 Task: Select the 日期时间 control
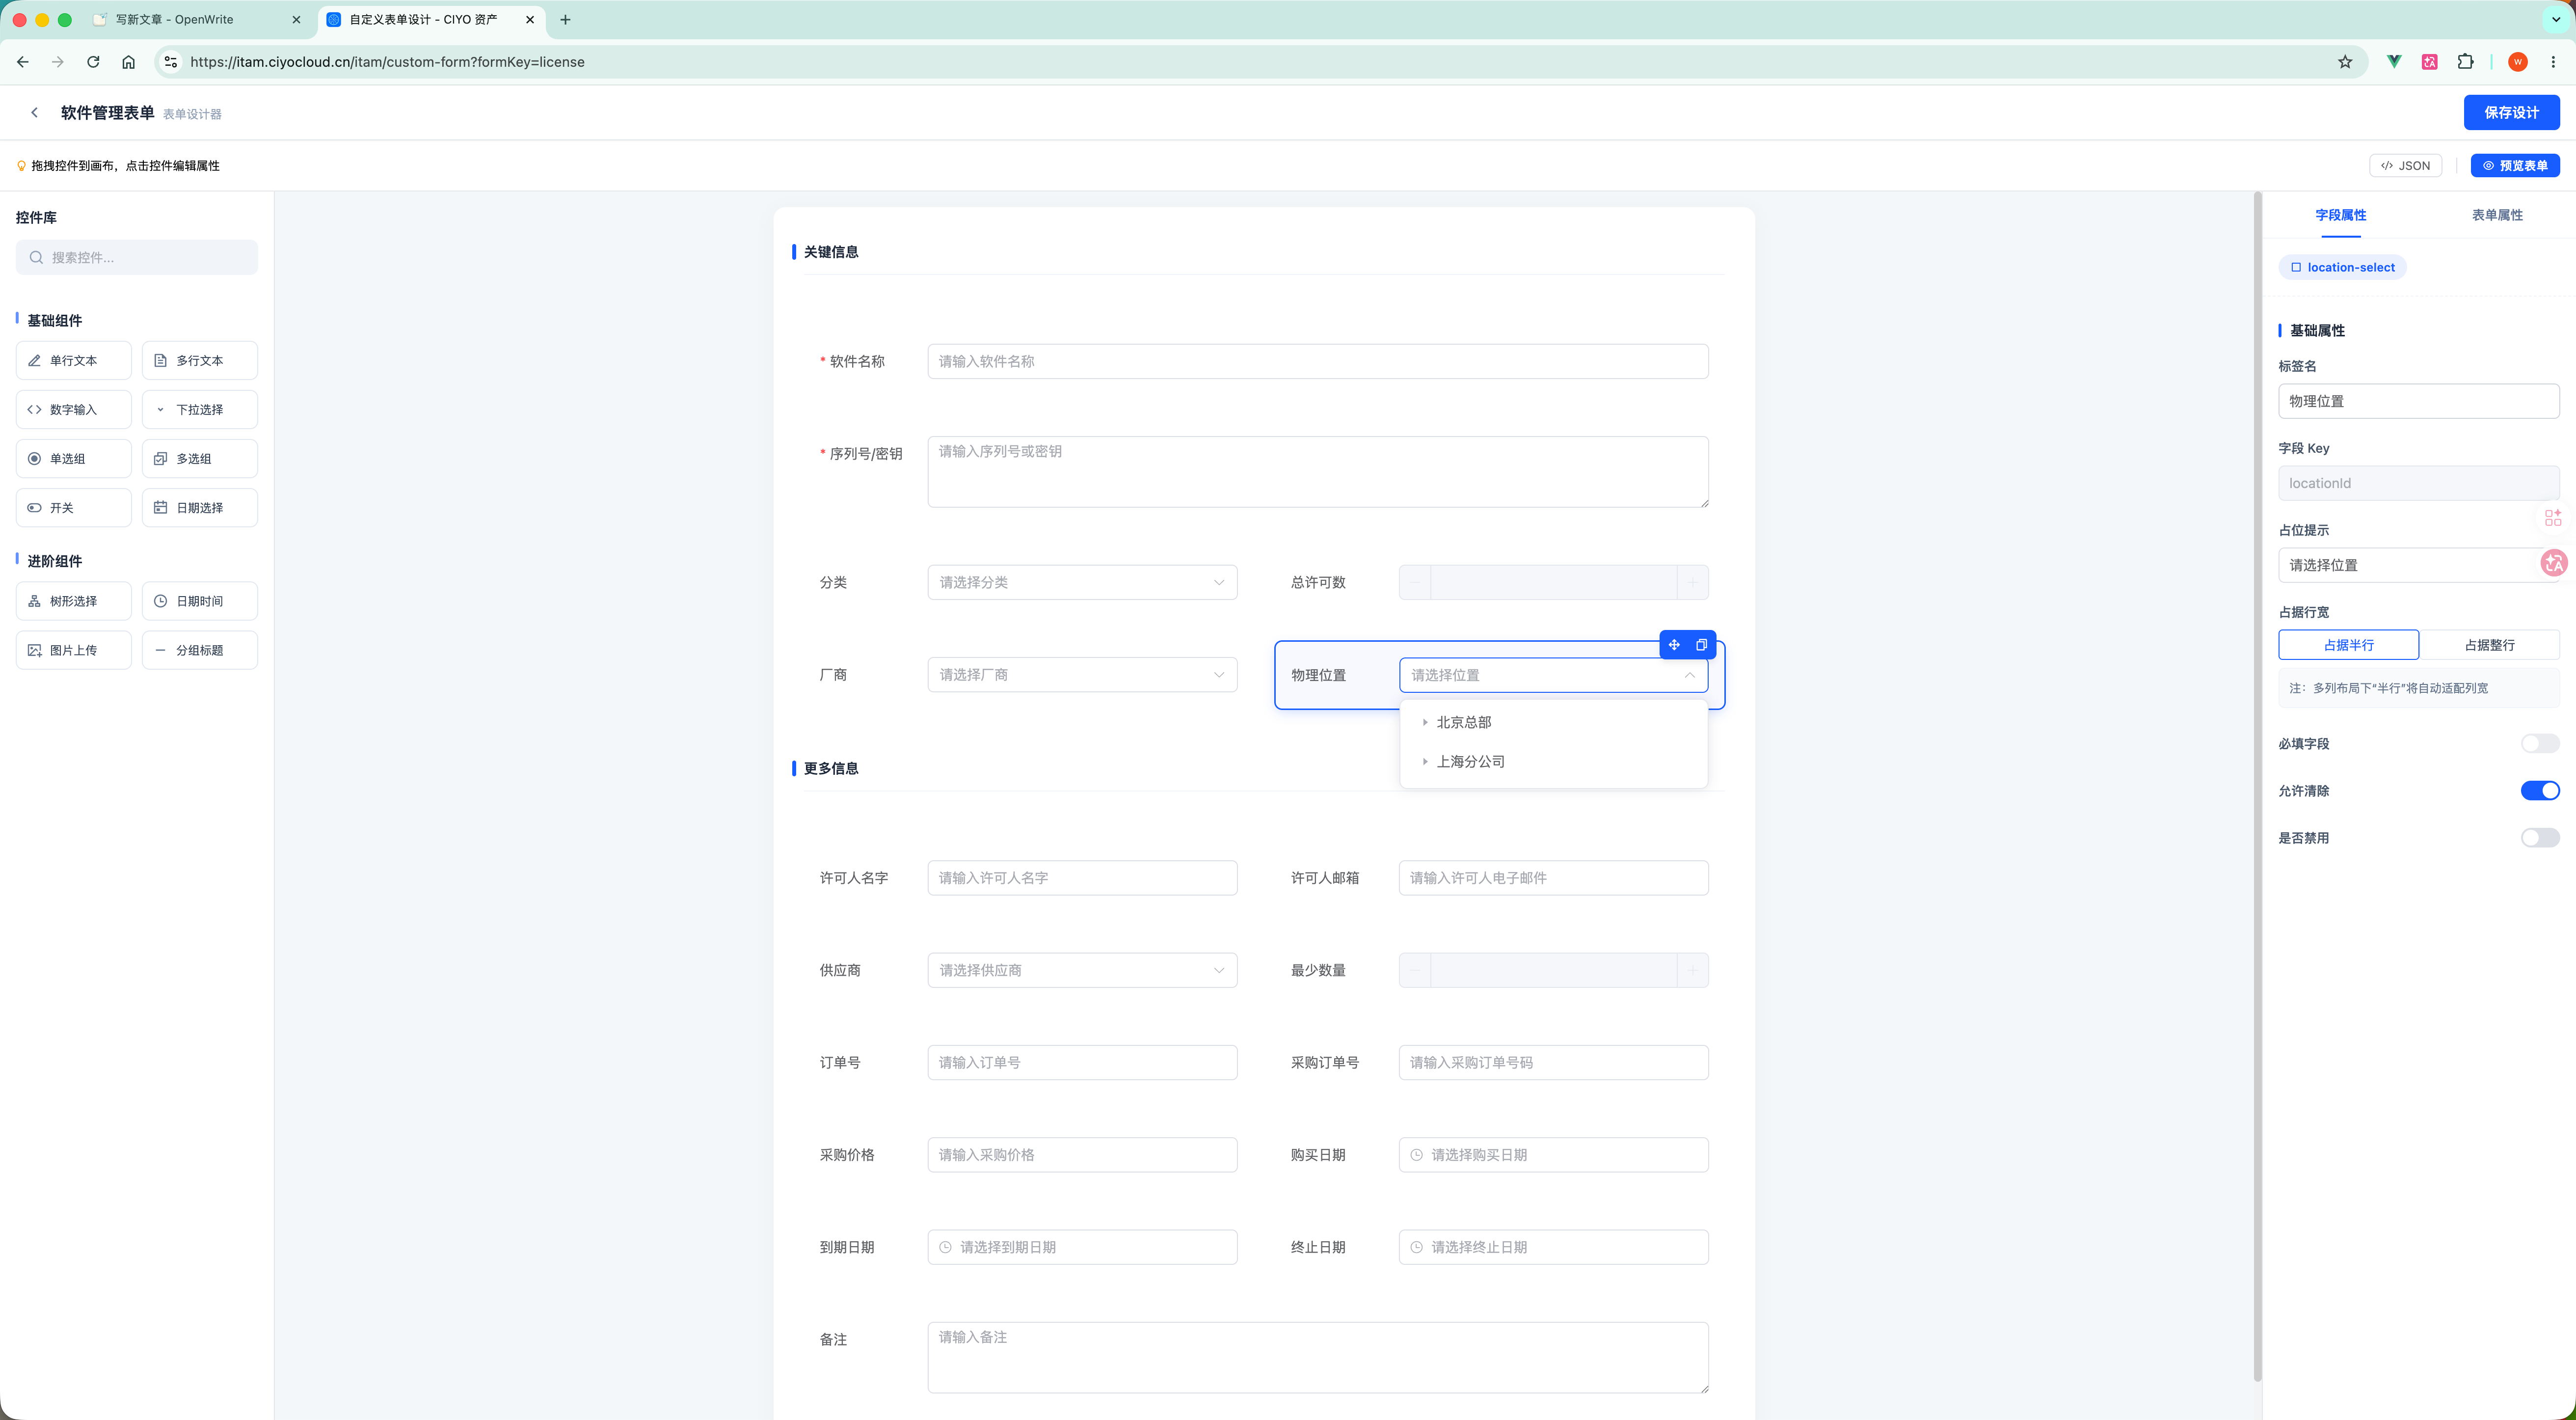(x=200, y=601)
